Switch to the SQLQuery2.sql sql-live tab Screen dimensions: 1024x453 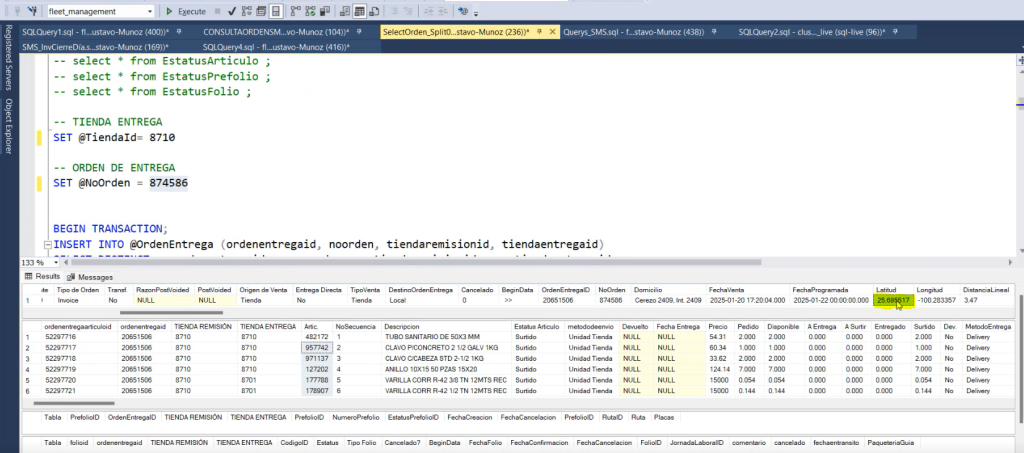click(x=812, y=32)
